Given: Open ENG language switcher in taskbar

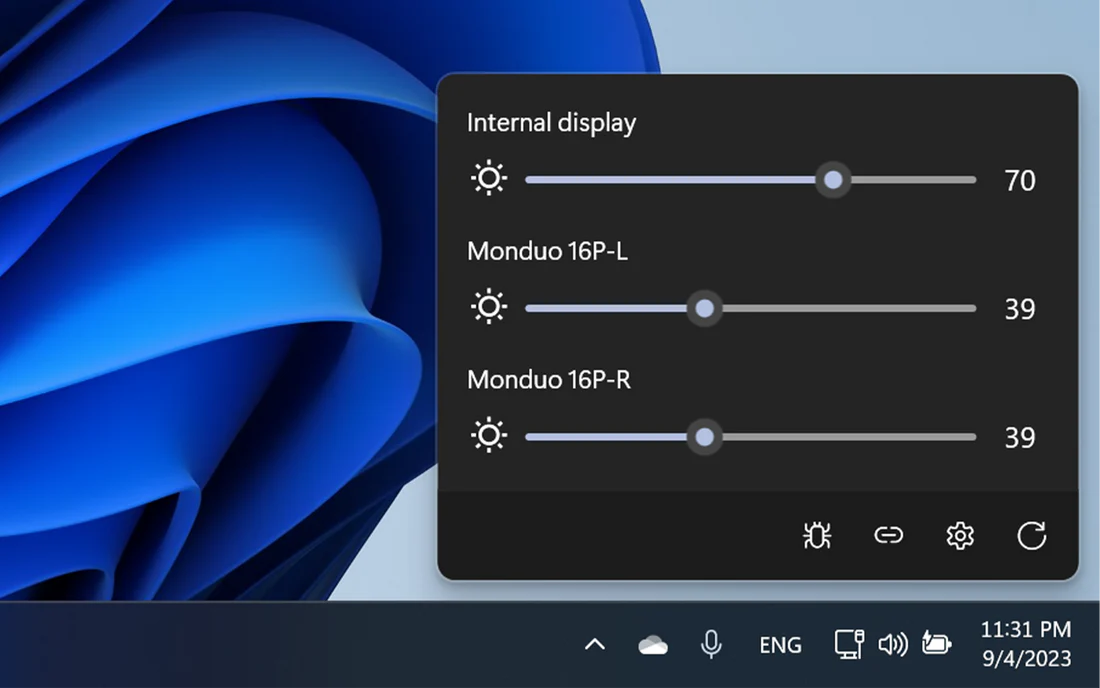Looking at the screenshot, I should tap(780, 645).
